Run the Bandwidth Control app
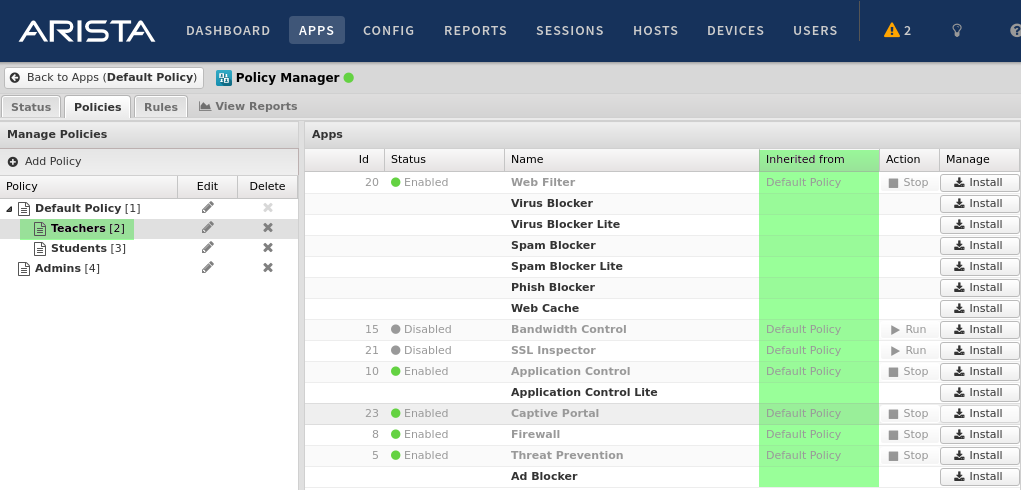The width and height of the screenshot is (1021, 490). click(x=909, y=329)
